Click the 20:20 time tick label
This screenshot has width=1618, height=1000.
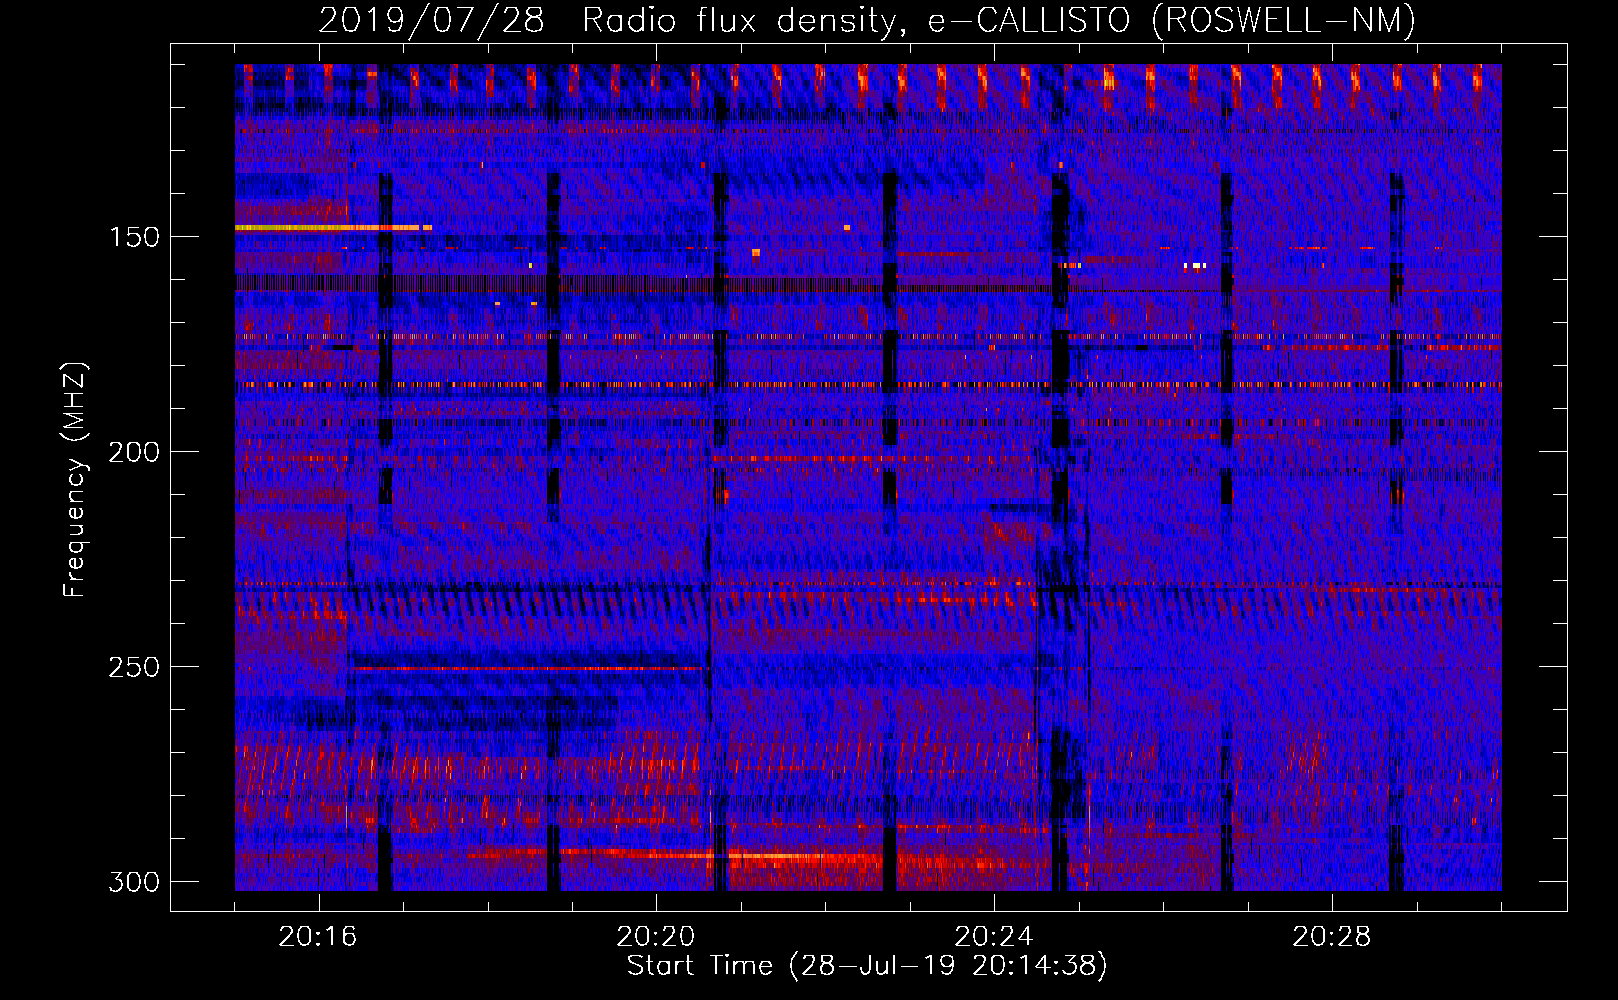tap(656, 936)
